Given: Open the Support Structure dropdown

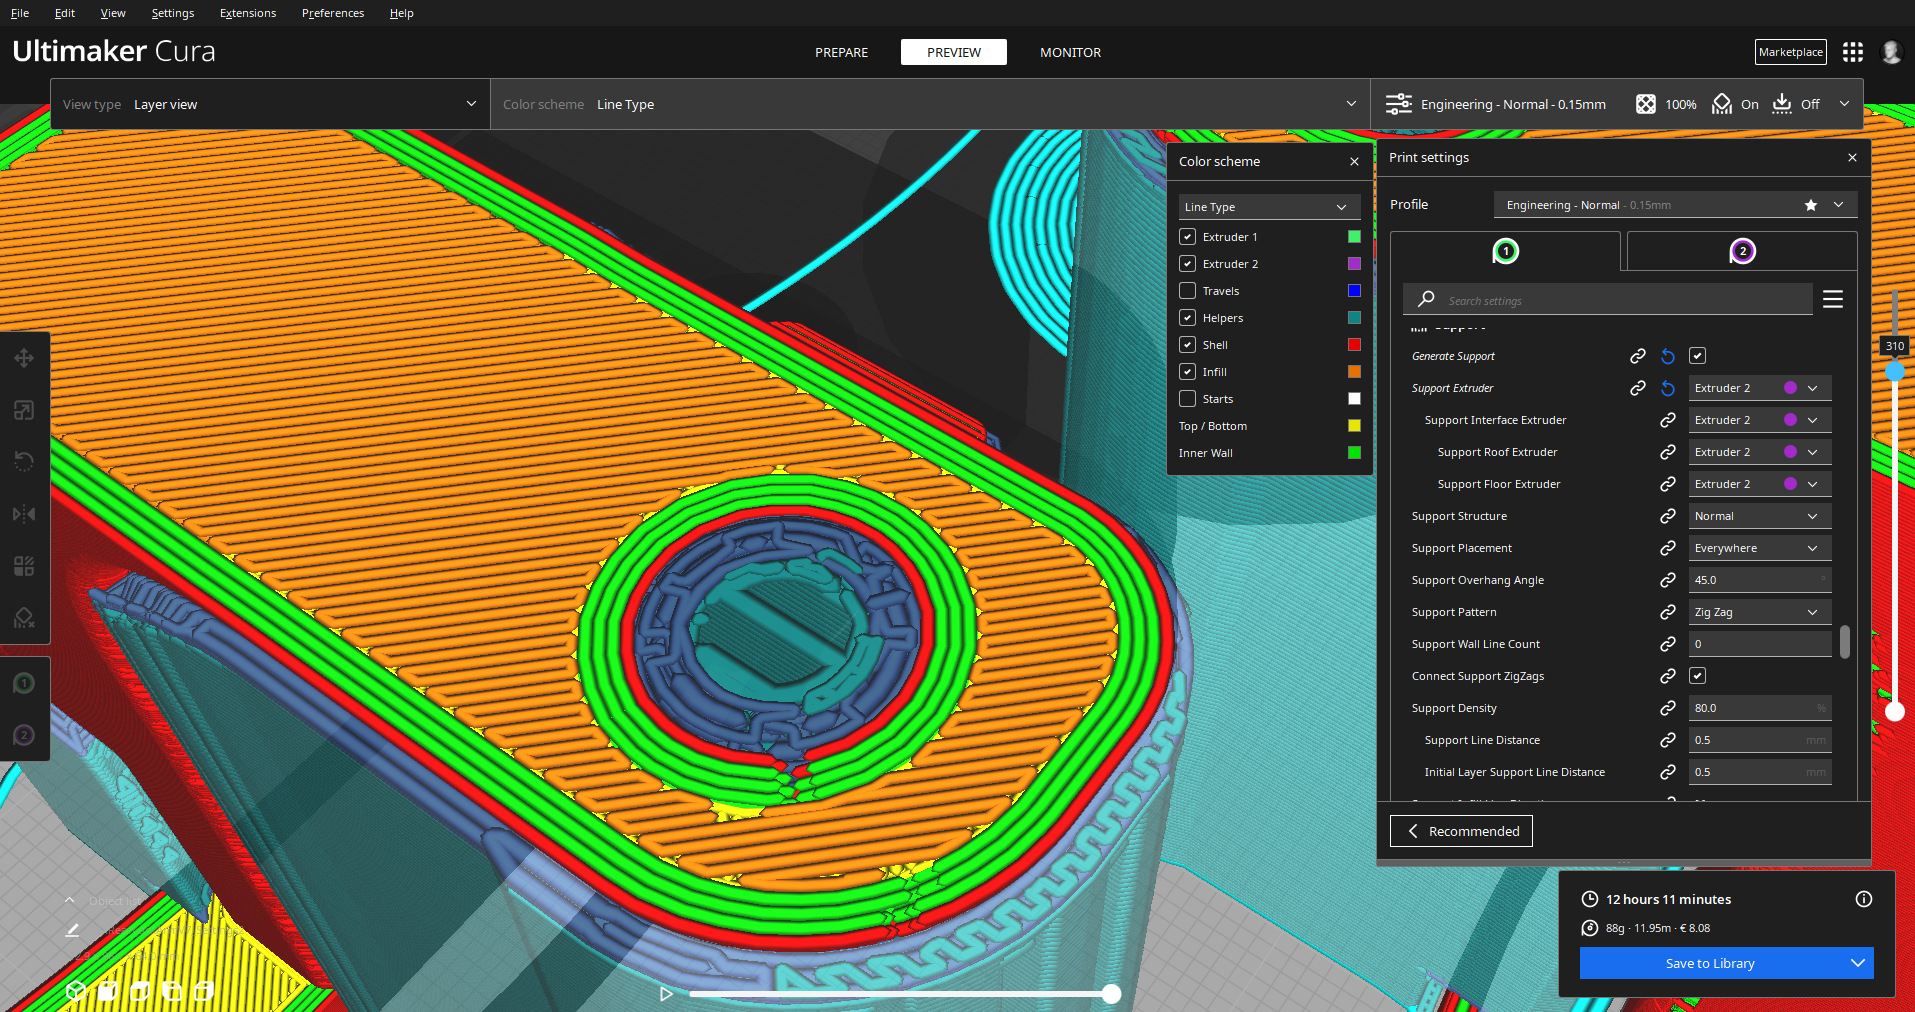Looking at the screenshot, I should click(x=1760, y=516).
